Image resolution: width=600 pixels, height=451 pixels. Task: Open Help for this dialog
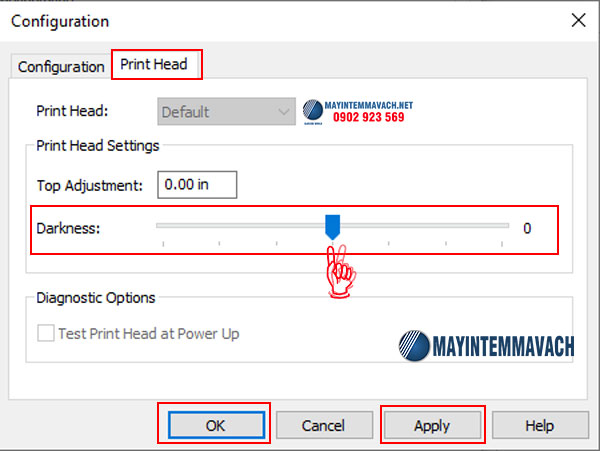[539, 425]
